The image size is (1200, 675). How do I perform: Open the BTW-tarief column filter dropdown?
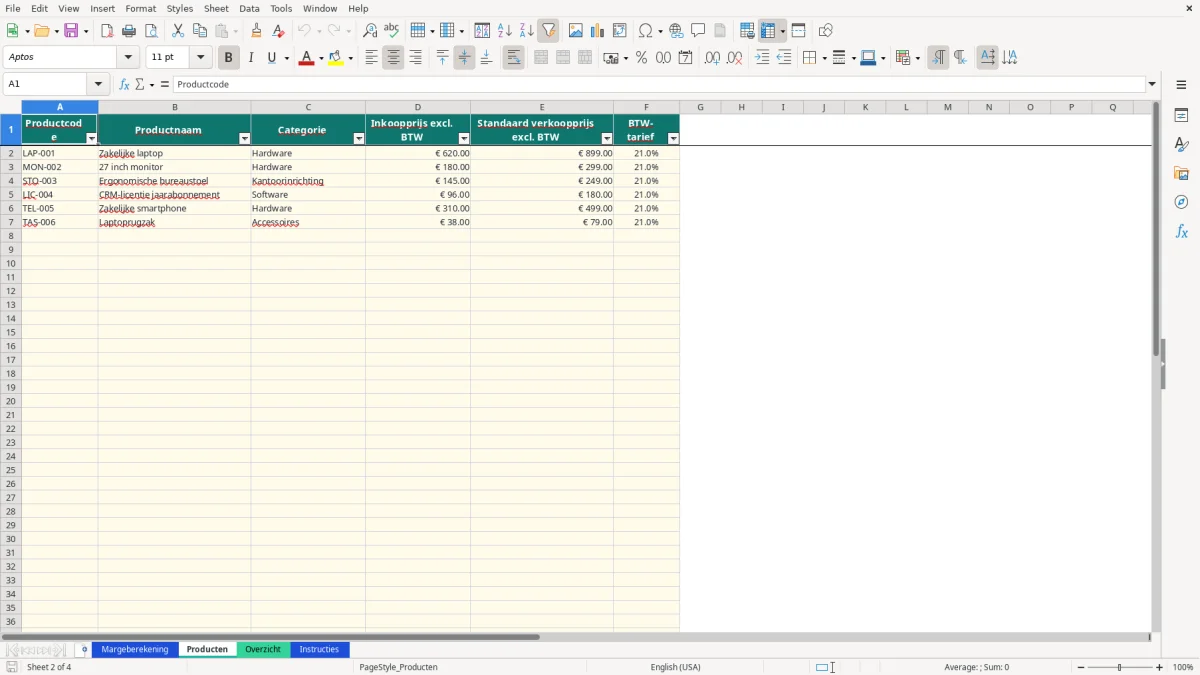(x=673, y=138)
